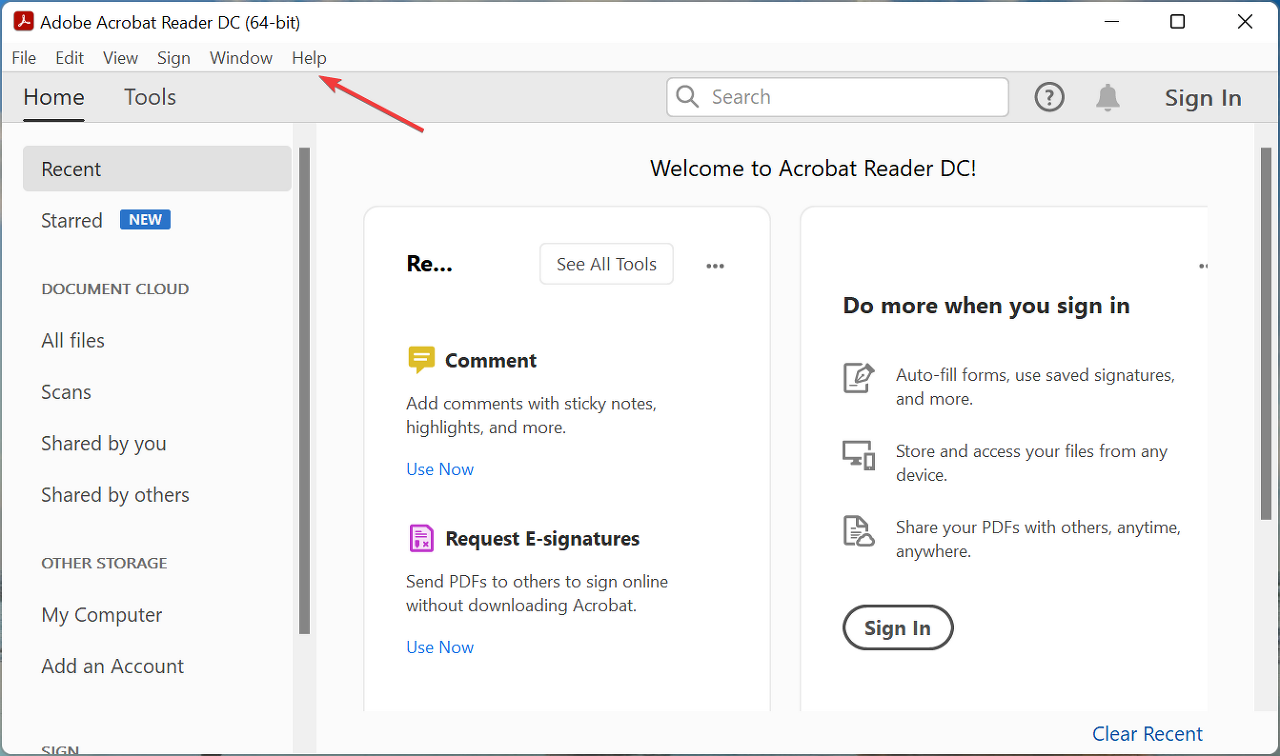1280x756 pixels.
Task: Click Sign In in the top bar
Action: coord(1203,98)
